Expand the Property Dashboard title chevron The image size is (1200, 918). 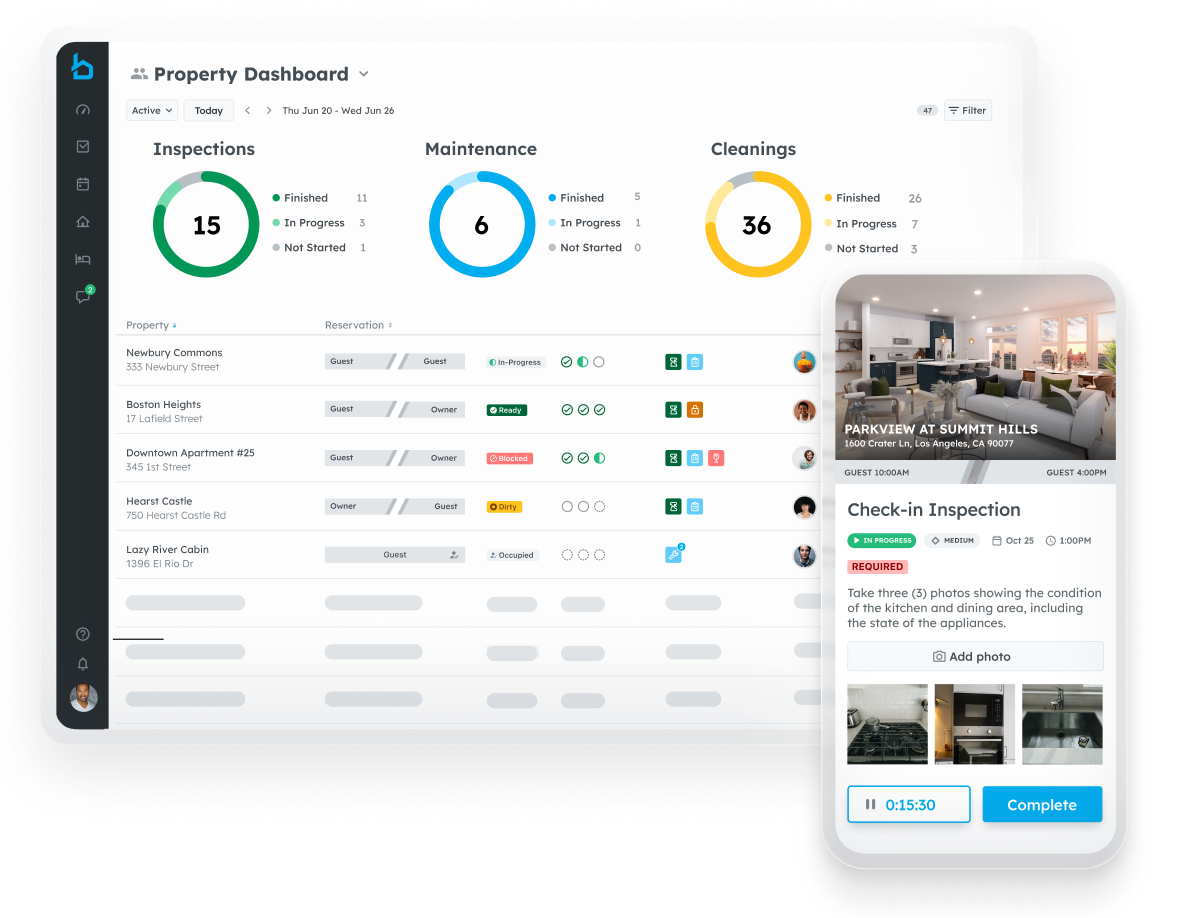(x=364, y=74)
